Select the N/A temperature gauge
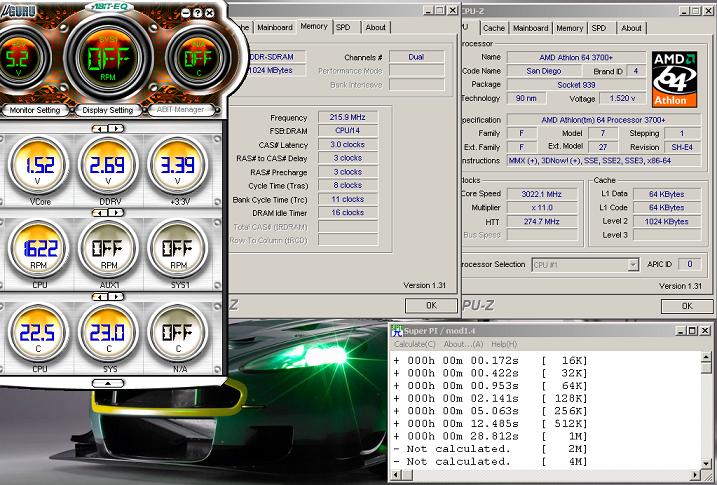 tap(177, 333)
